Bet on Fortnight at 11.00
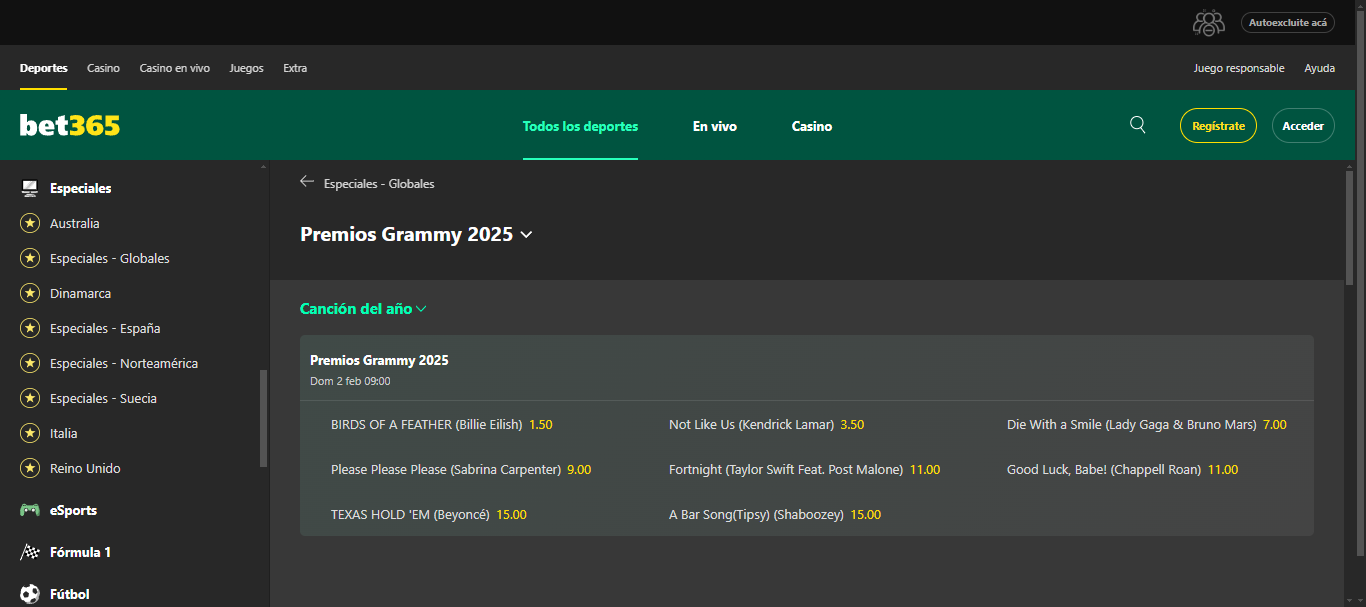 point(805,469)
